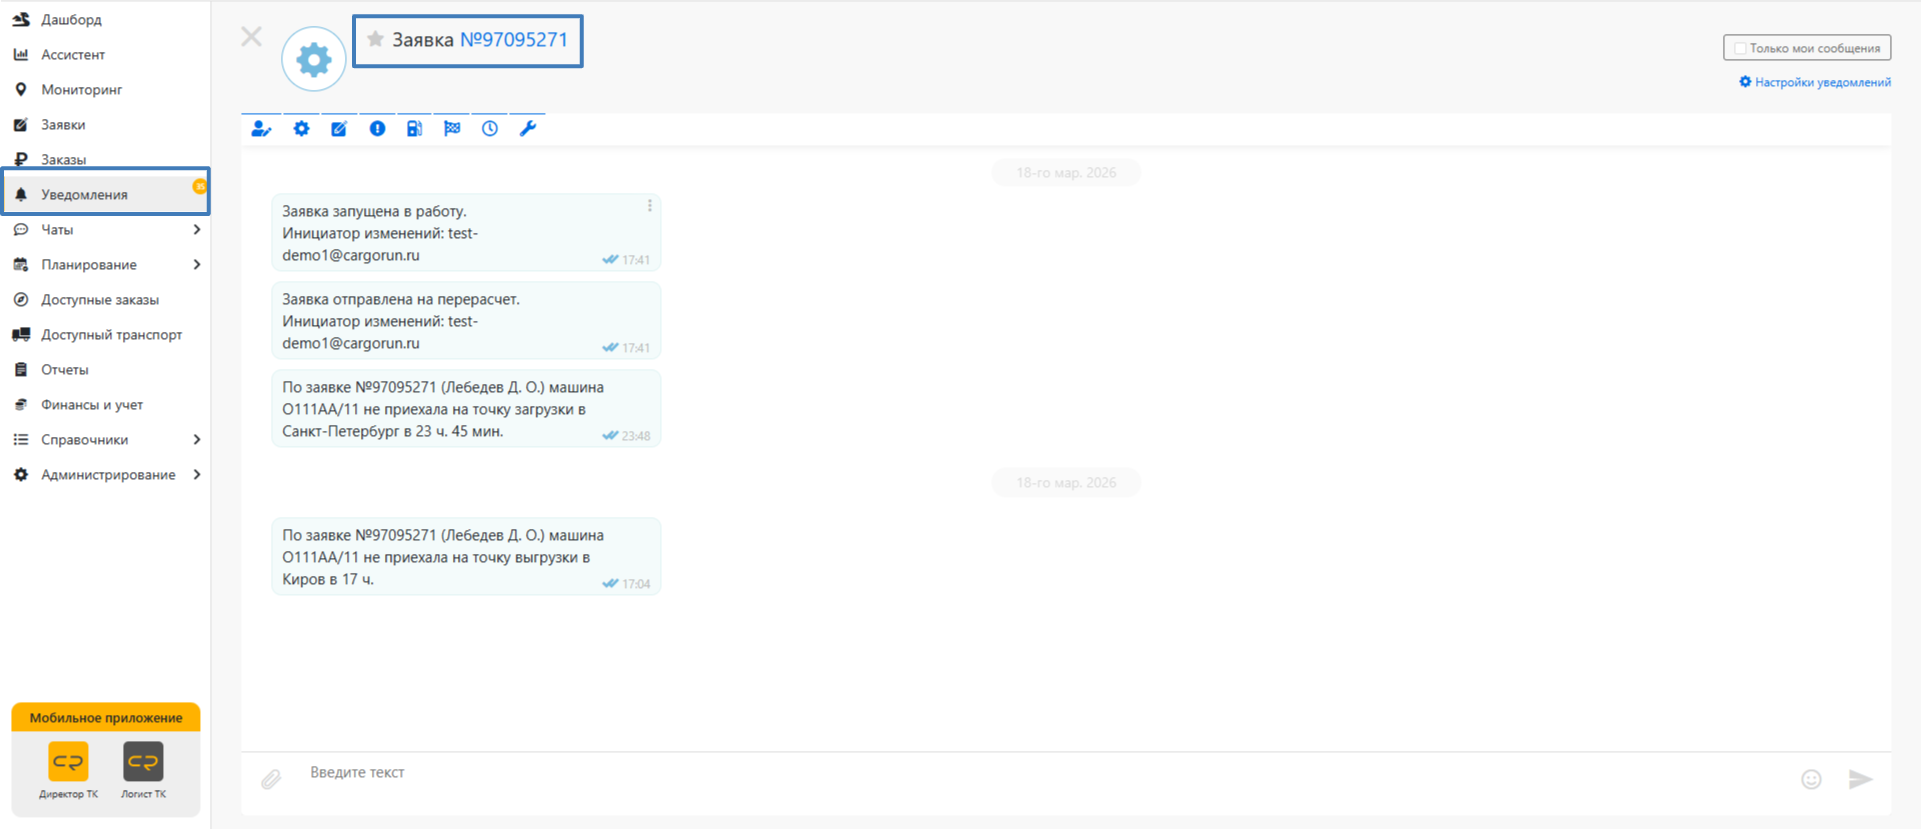The height and width of the screenshot is (829, 1921).
Task: Click the Планирование calendar icon
Action: point(20,264)
